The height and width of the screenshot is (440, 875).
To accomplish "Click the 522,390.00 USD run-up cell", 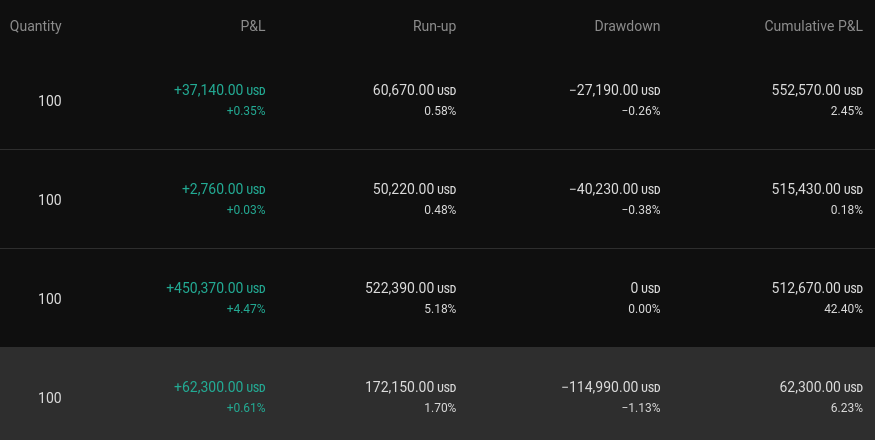I will coord(410,288).
